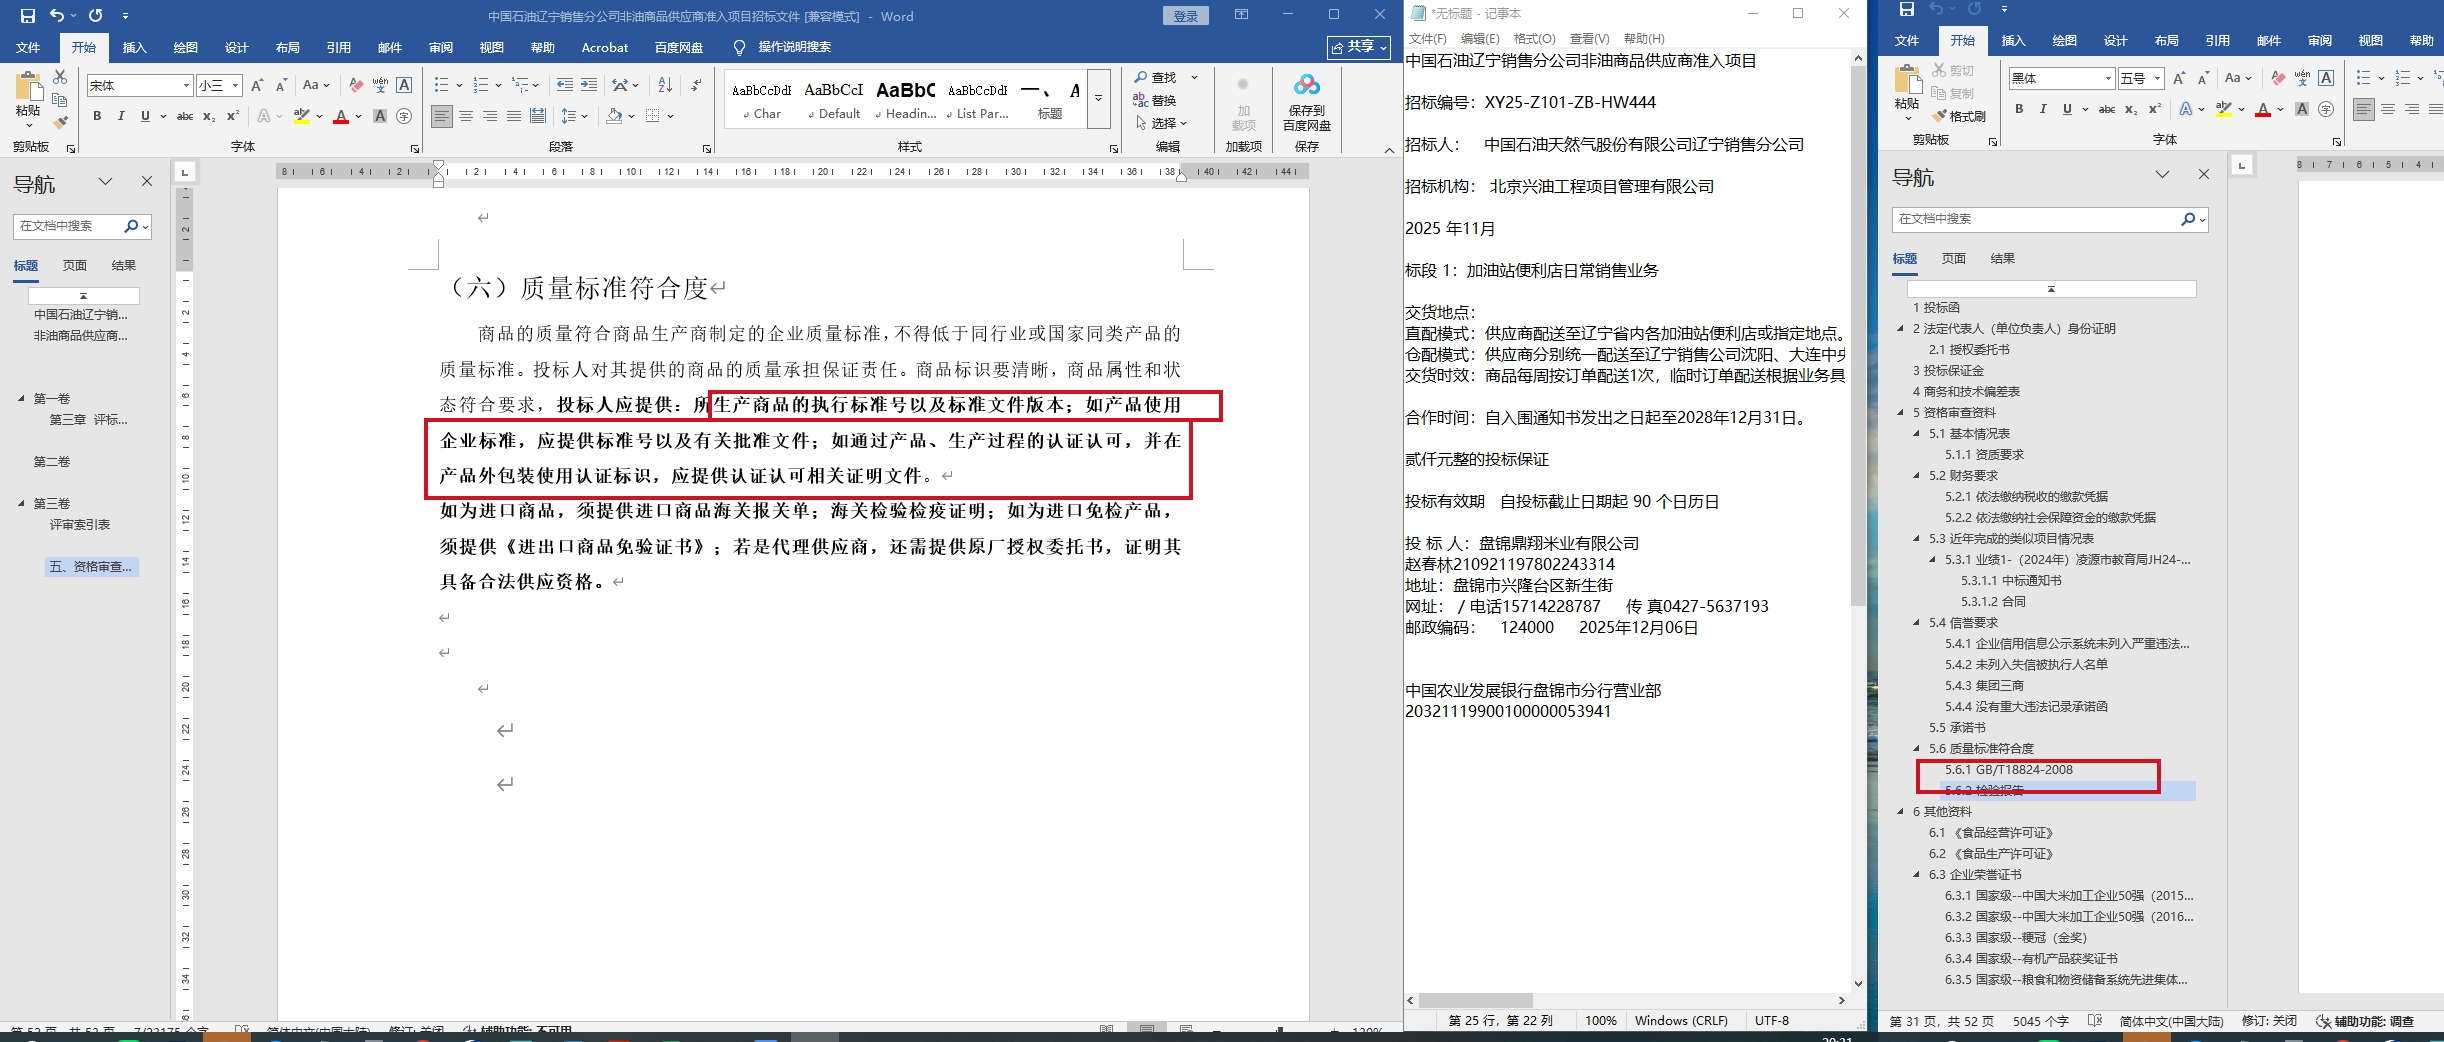
Task: Open the 选择 dropdown in editing group
Action: point(1162,123)
